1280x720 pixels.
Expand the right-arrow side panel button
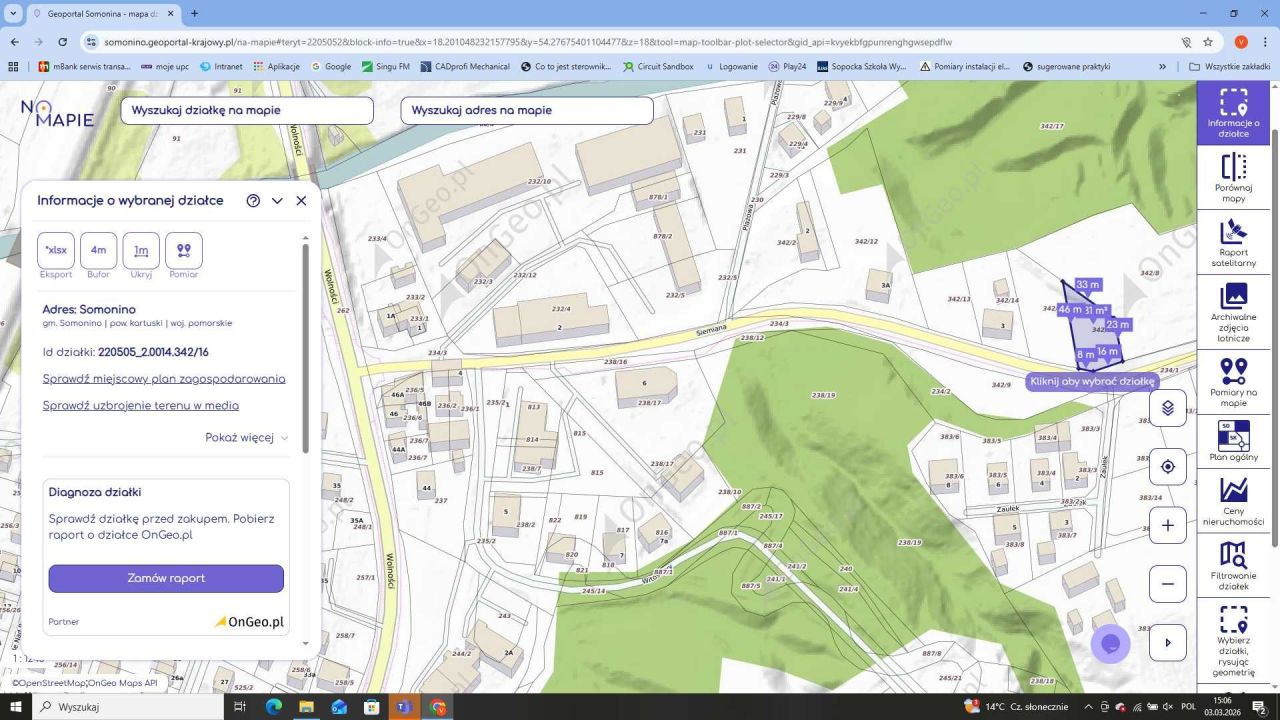click(1167, 643)
